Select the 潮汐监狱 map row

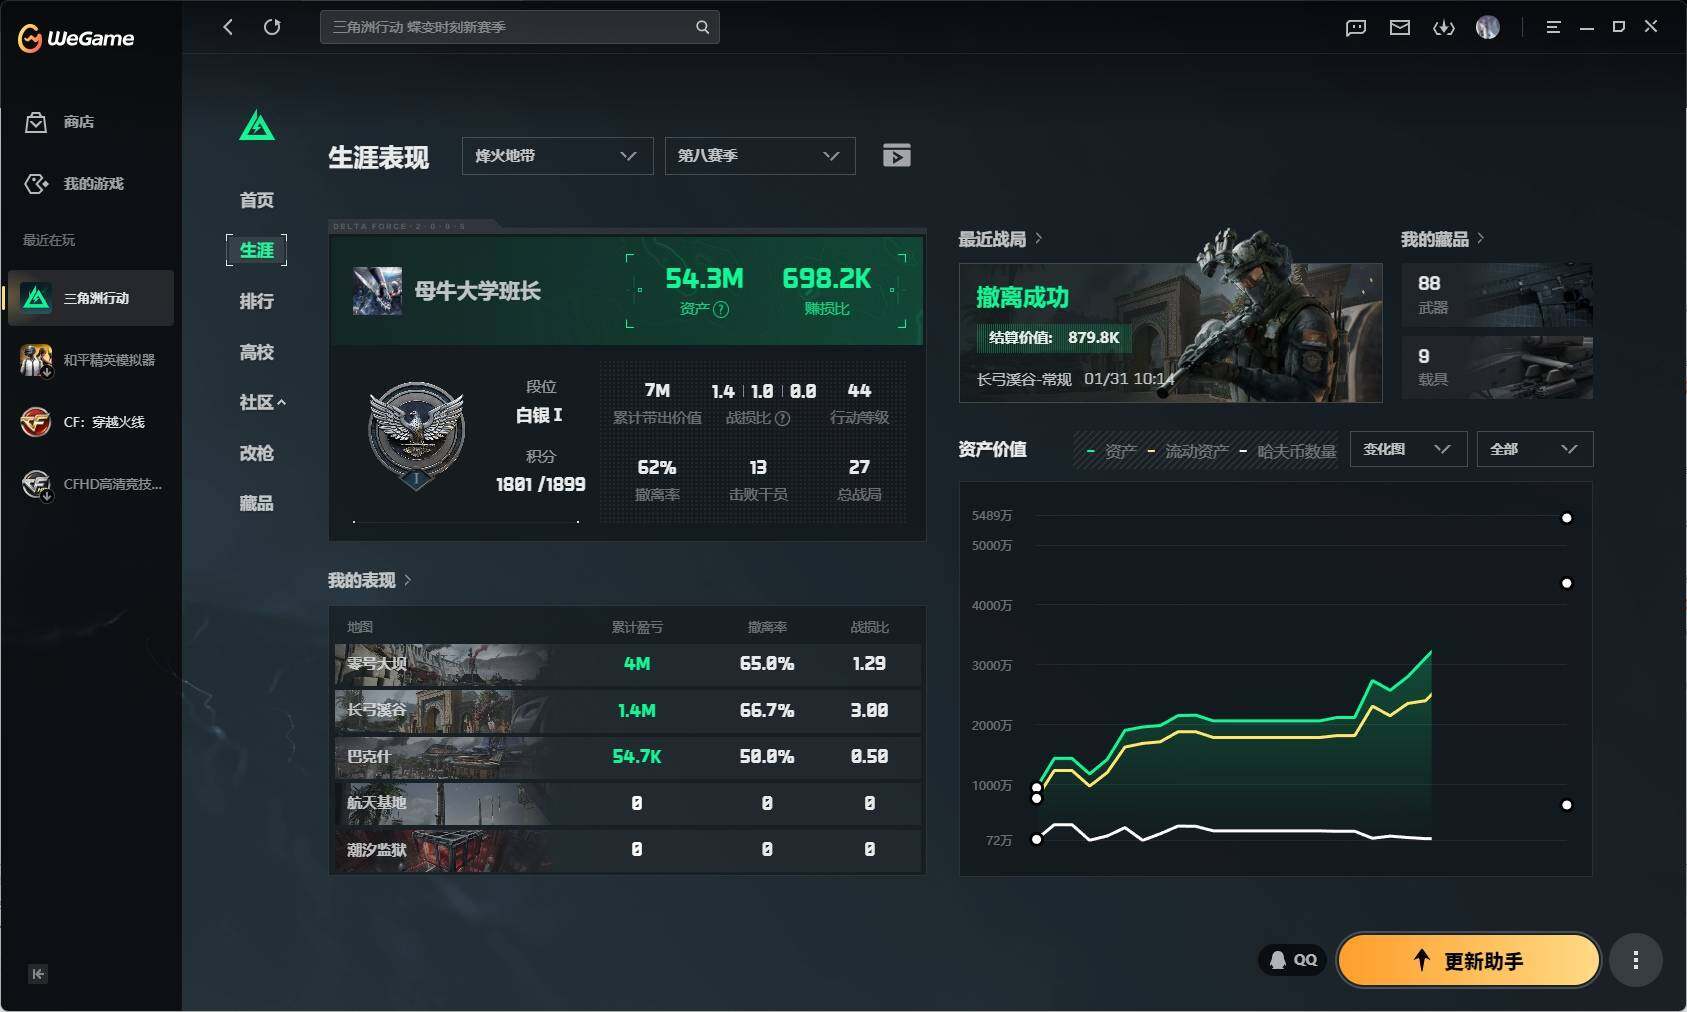click(627, 850)
